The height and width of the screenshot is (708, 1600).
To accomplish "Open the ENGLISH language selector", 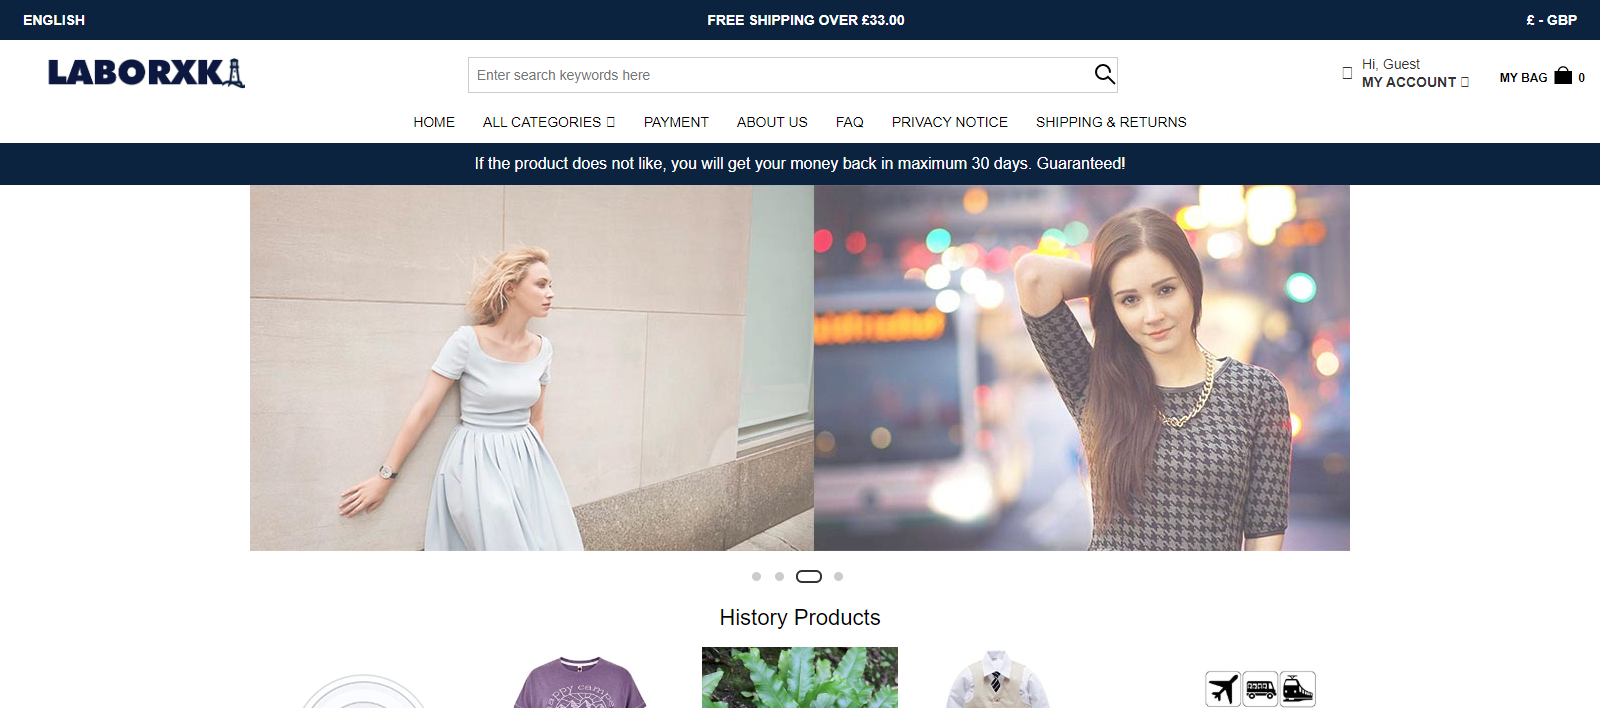I will 54,20.
